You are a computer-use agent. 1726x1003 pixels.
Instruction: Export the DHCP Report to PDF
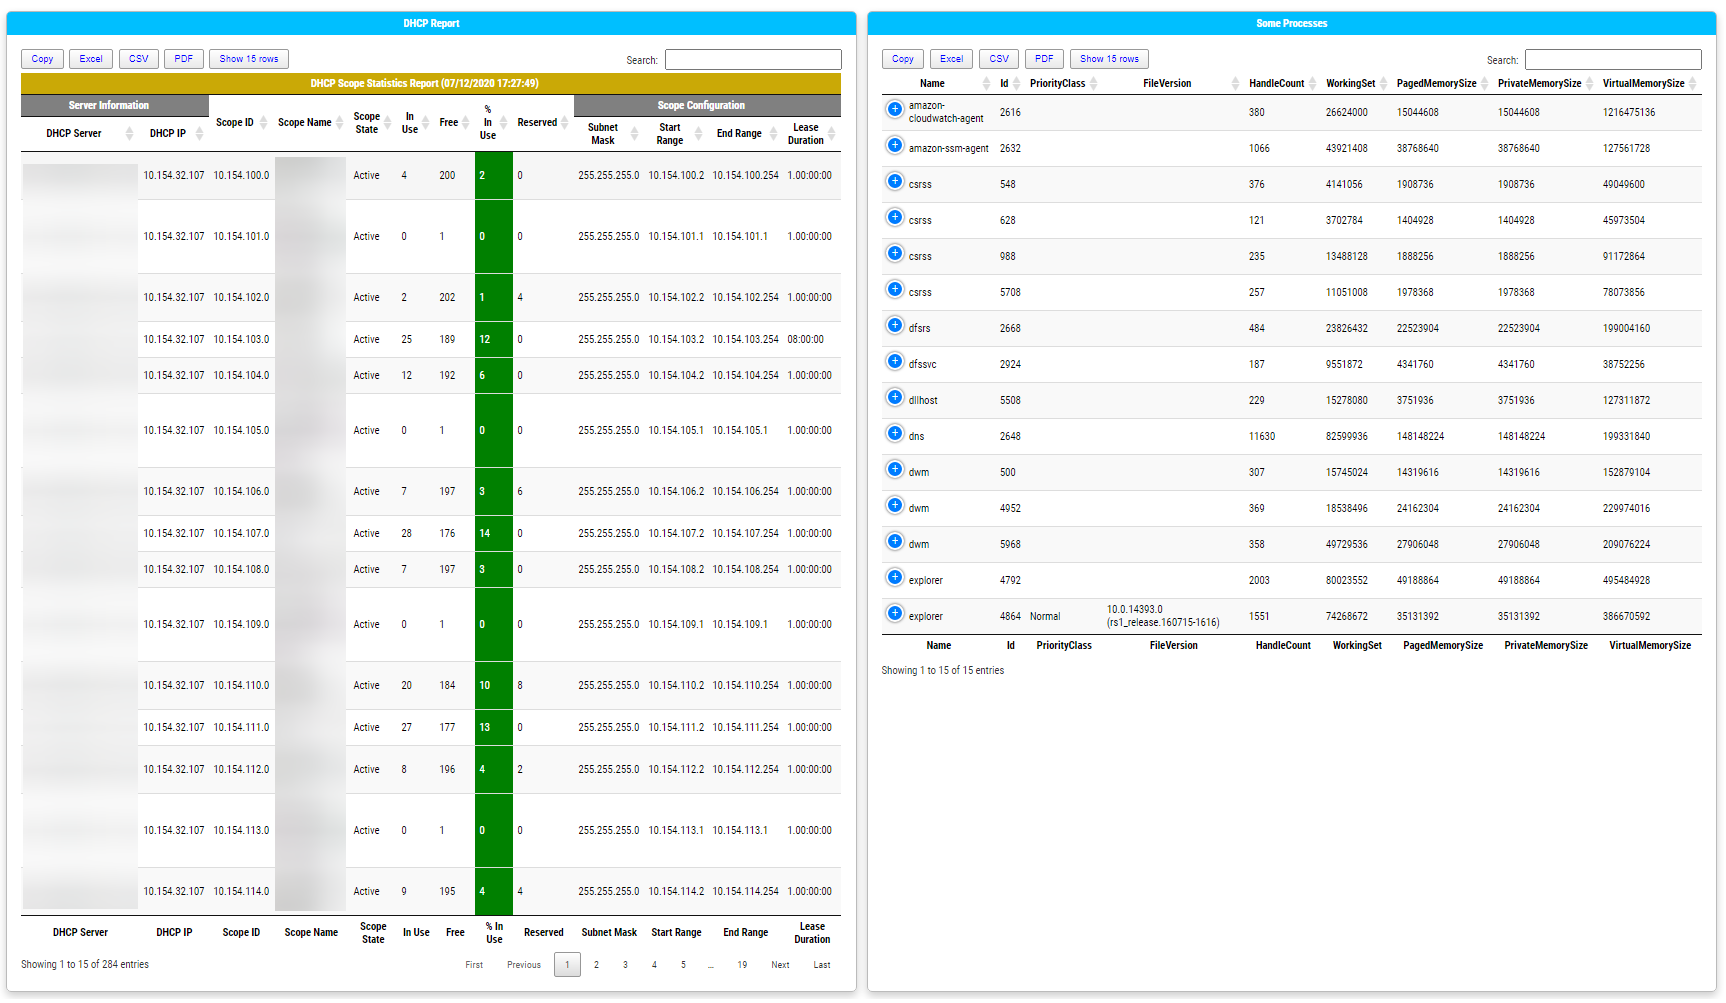click(183, 58)
